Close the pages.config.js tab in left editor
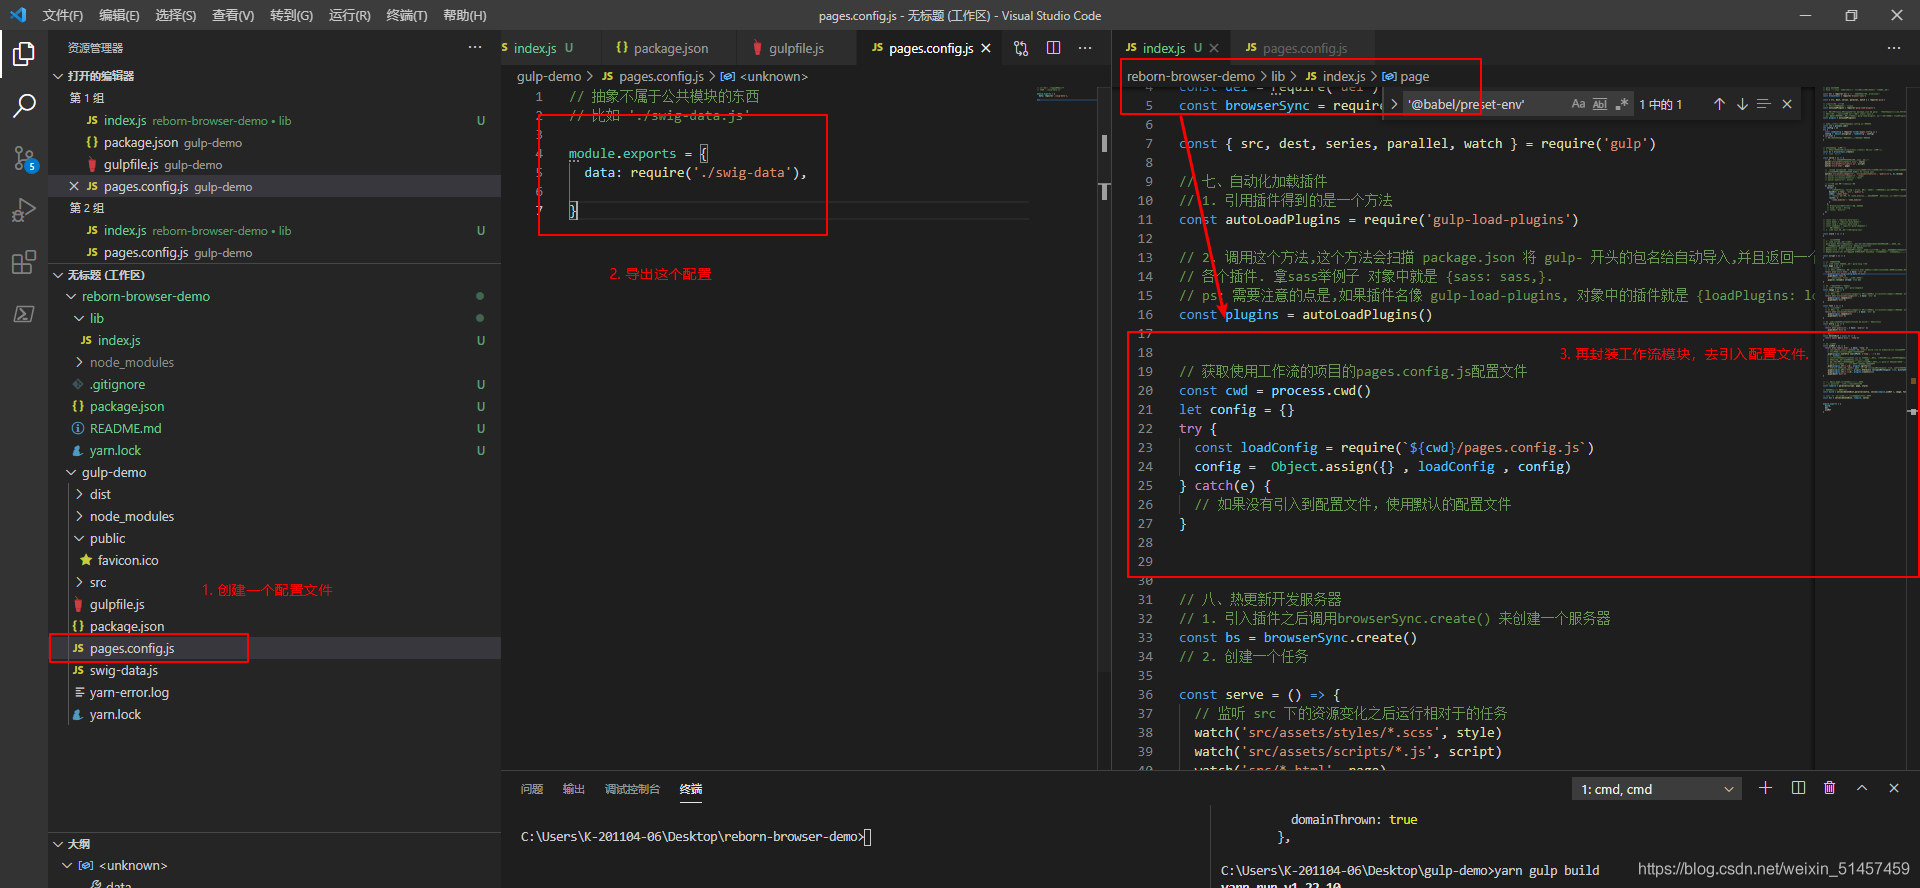 [x=986, y=48]
